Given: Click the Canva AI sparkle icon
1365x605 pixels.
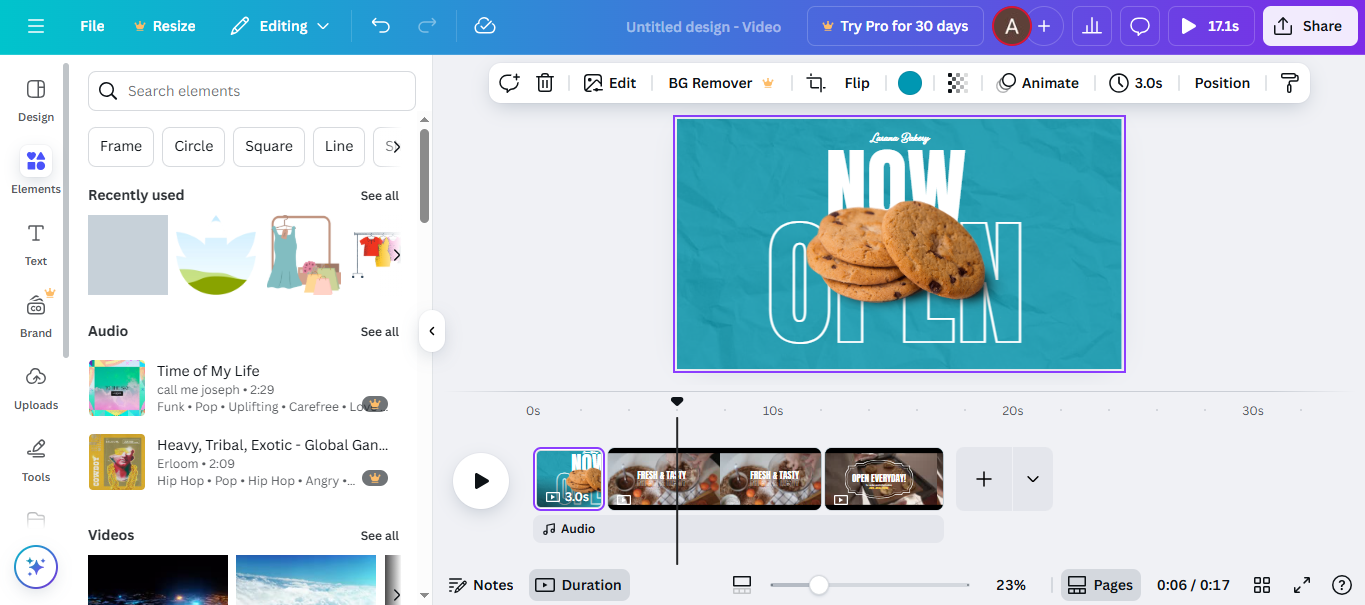Looking at the screenshot, I should click(36, 567).
